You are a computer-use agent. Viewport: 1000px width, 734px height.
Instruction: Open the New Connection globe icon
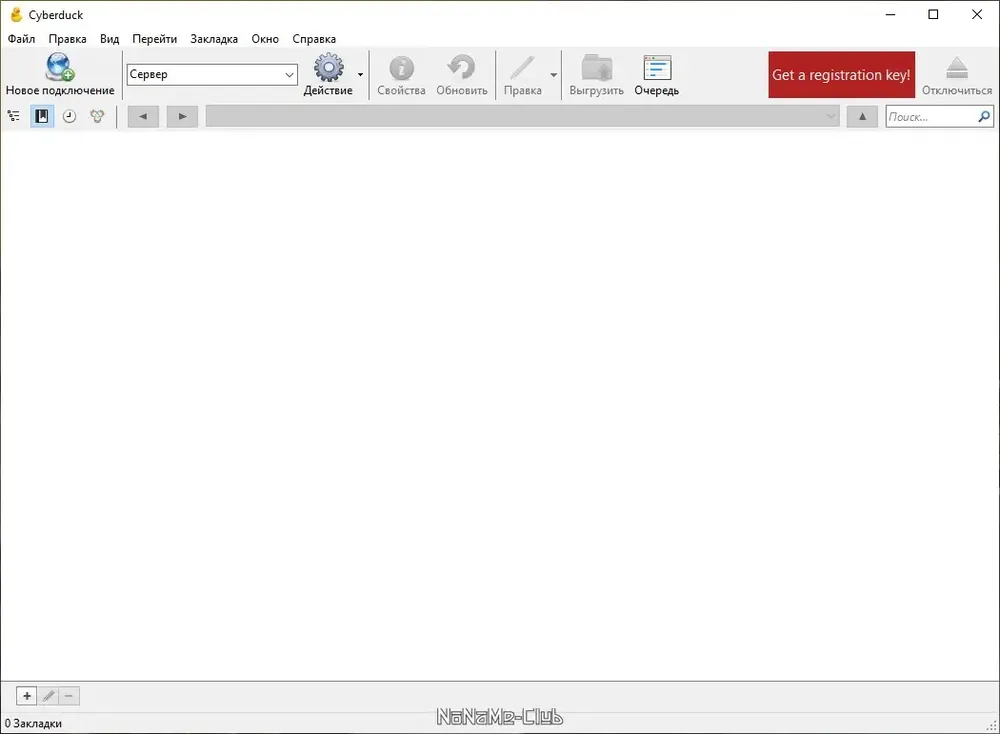pyautogui.click(x=60, y=67)
